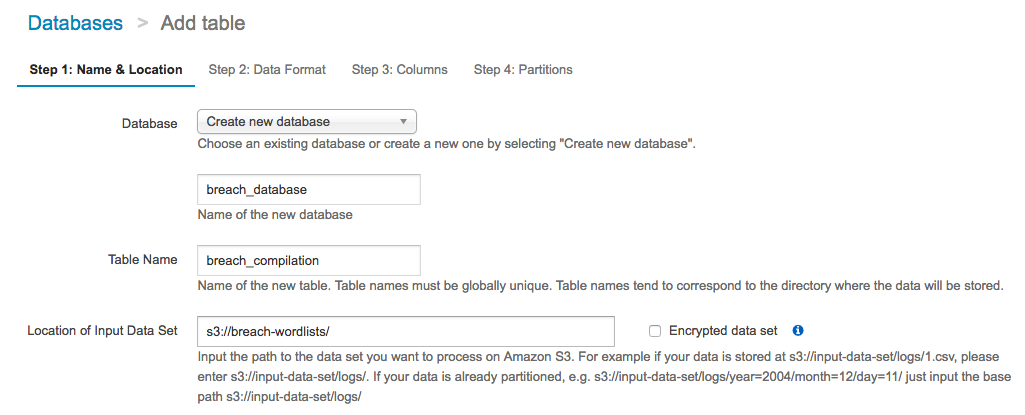Open the Create new database dropdown

tap(306, 122)
